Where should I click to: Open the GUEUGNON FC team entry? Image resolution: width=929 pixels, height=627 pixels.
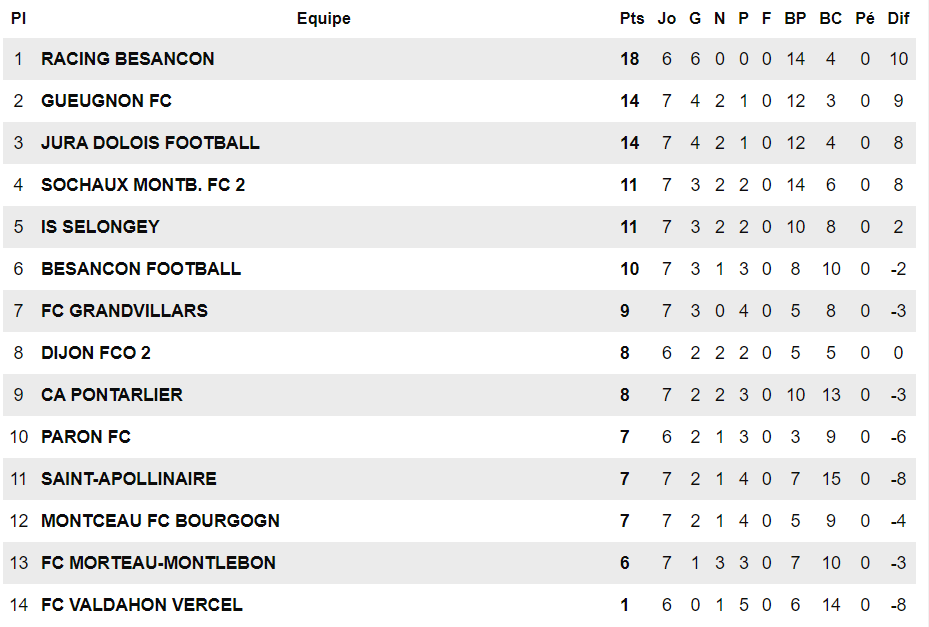(106, 101)
